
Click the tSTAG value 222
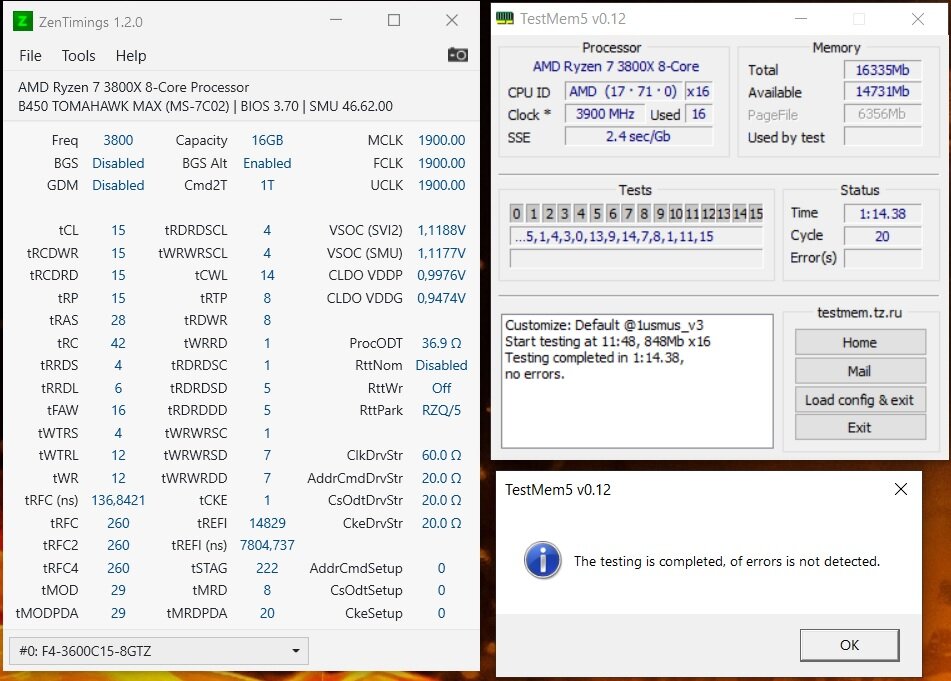pyautogui.click(x=267, y=568)
